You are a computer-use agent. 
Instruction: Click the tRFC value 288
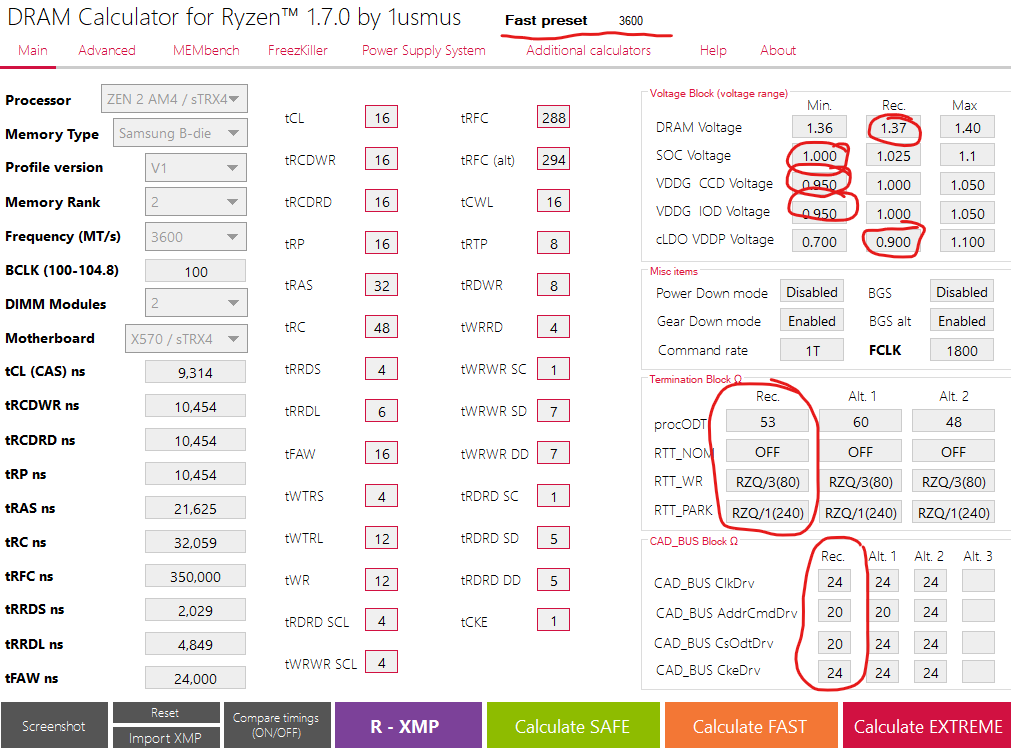(x=554, y=117)
